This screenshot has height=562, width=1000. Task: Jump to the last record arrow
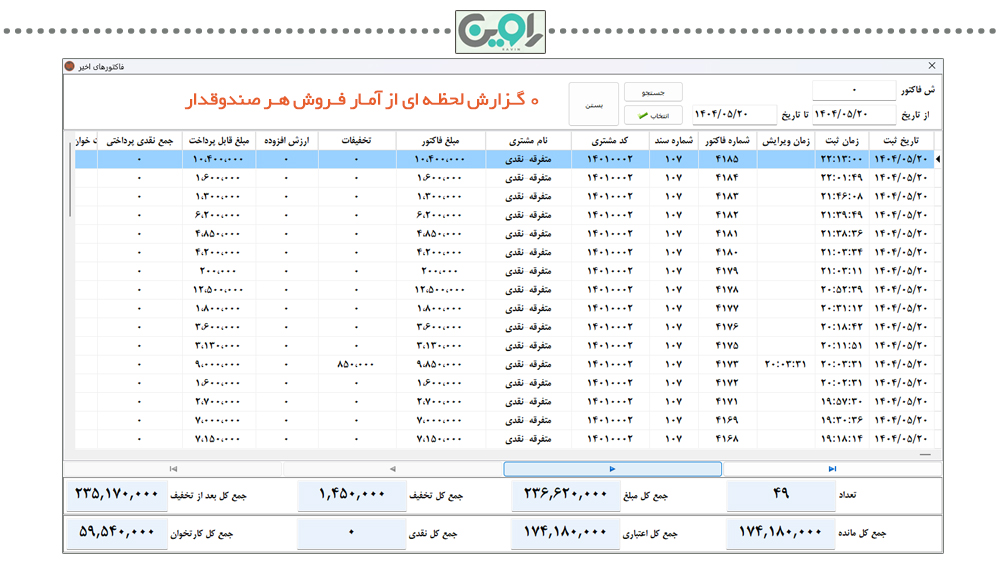(x=832, y=469)
